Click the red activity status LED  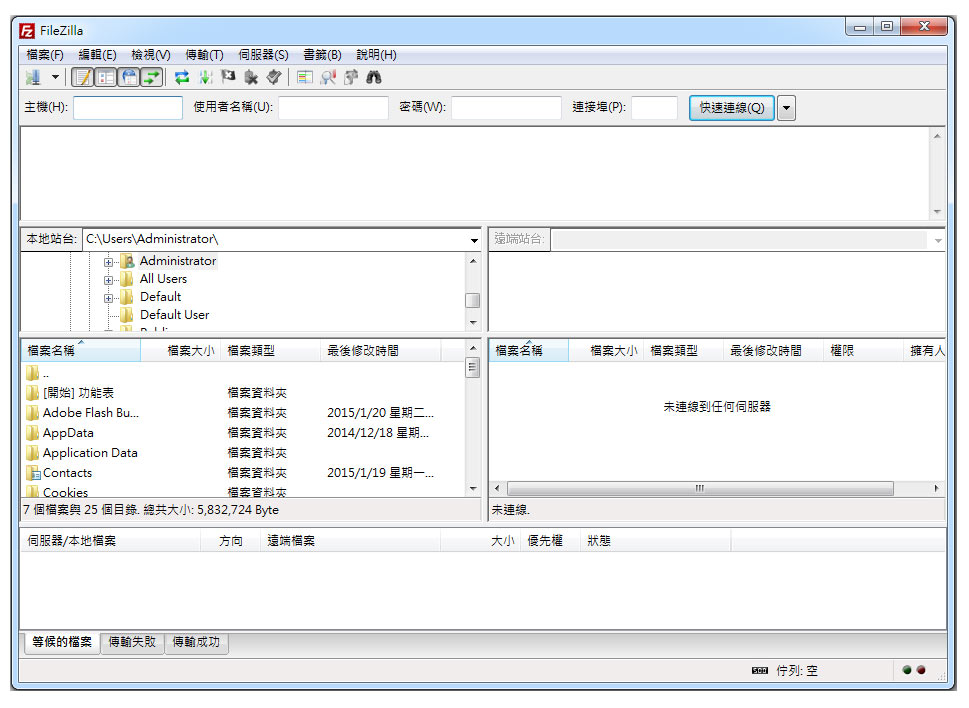point(921,670)
